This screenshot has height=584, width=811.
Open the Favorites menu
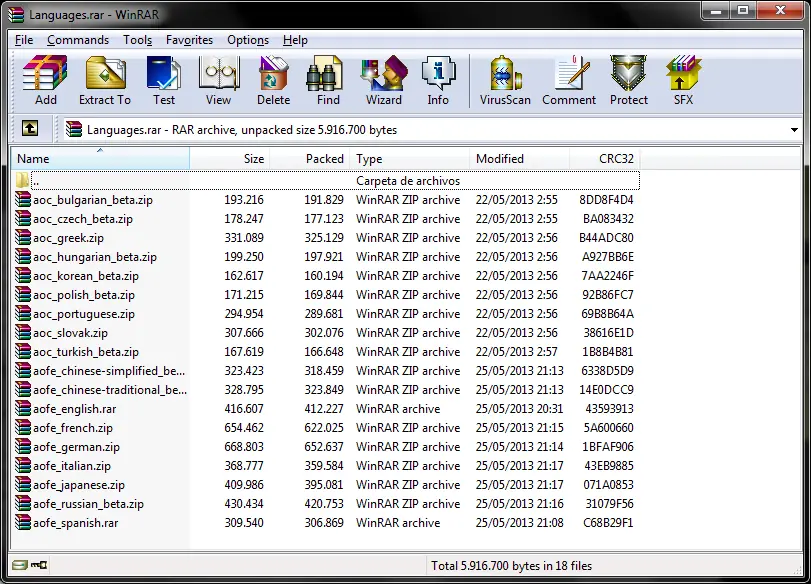point(189,40)
